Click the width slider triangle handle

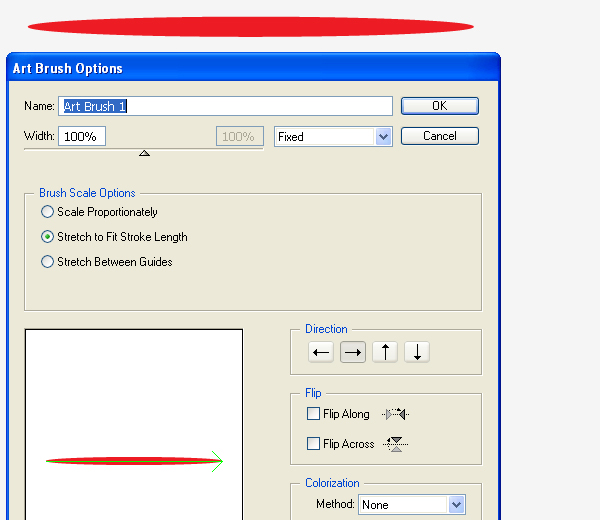144,153
